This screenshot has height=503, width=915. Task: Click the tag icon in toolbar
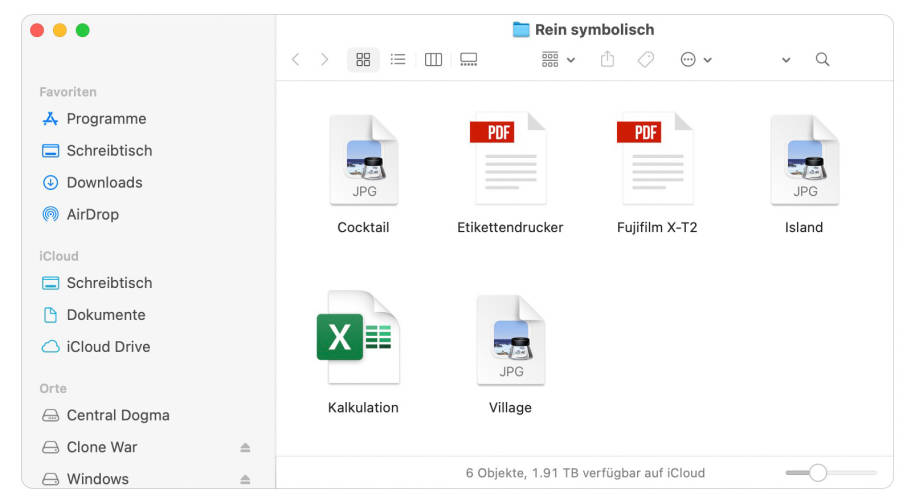[646, 60]
